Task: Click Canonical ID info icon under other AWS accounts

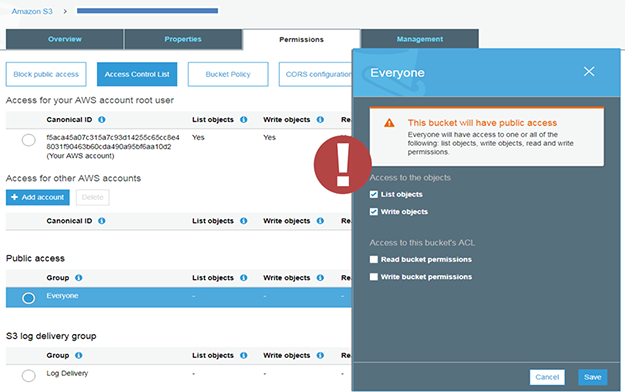Action: tap(102, 221)
